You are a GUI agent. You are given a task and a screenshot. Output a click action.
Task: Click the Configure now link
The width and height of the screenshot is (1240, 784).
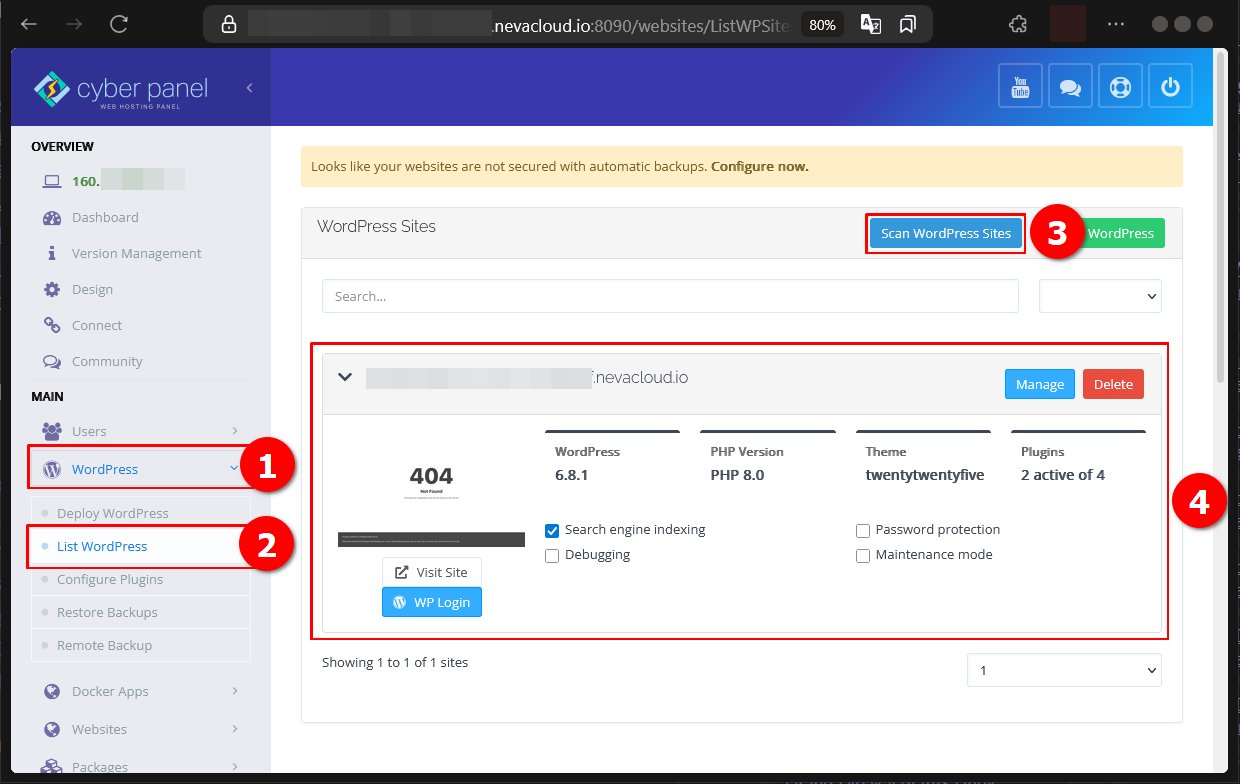(760, 167)
